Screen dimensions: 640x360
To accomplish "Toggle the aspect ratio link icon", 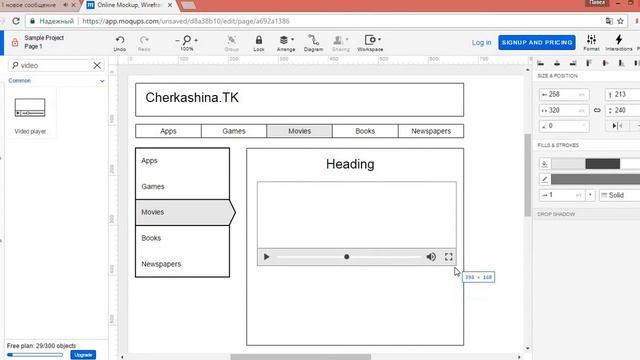I will pyautogui.click(x=597, y=110).
